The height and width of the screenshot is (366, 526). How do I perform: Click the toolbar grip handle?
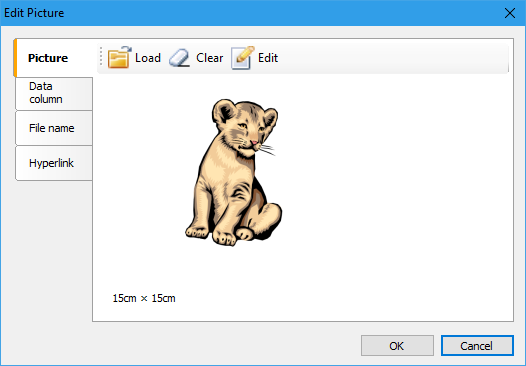point(101,56)
